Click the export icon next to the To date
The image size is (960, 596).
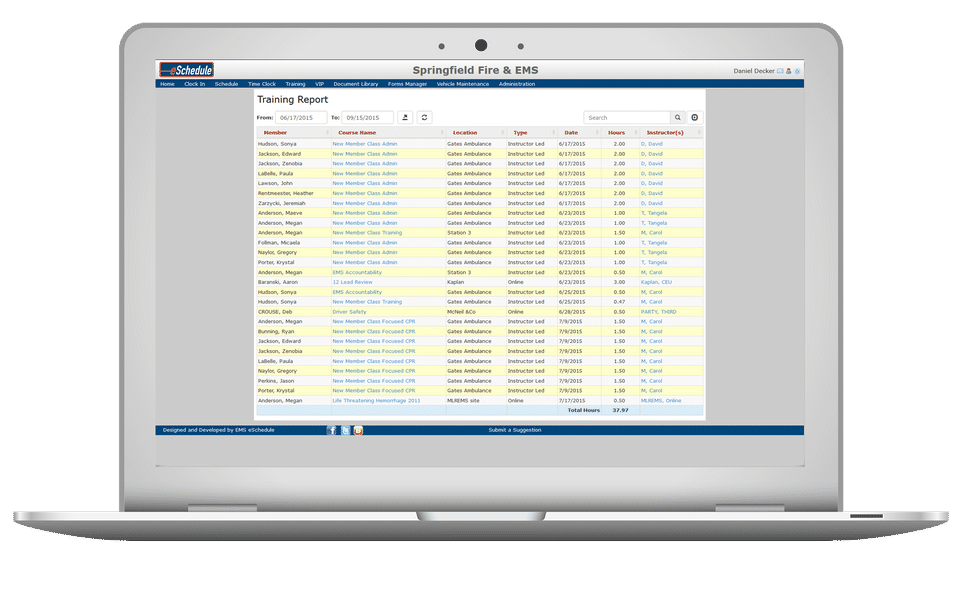pyautogui.click(x=405, y=118)
